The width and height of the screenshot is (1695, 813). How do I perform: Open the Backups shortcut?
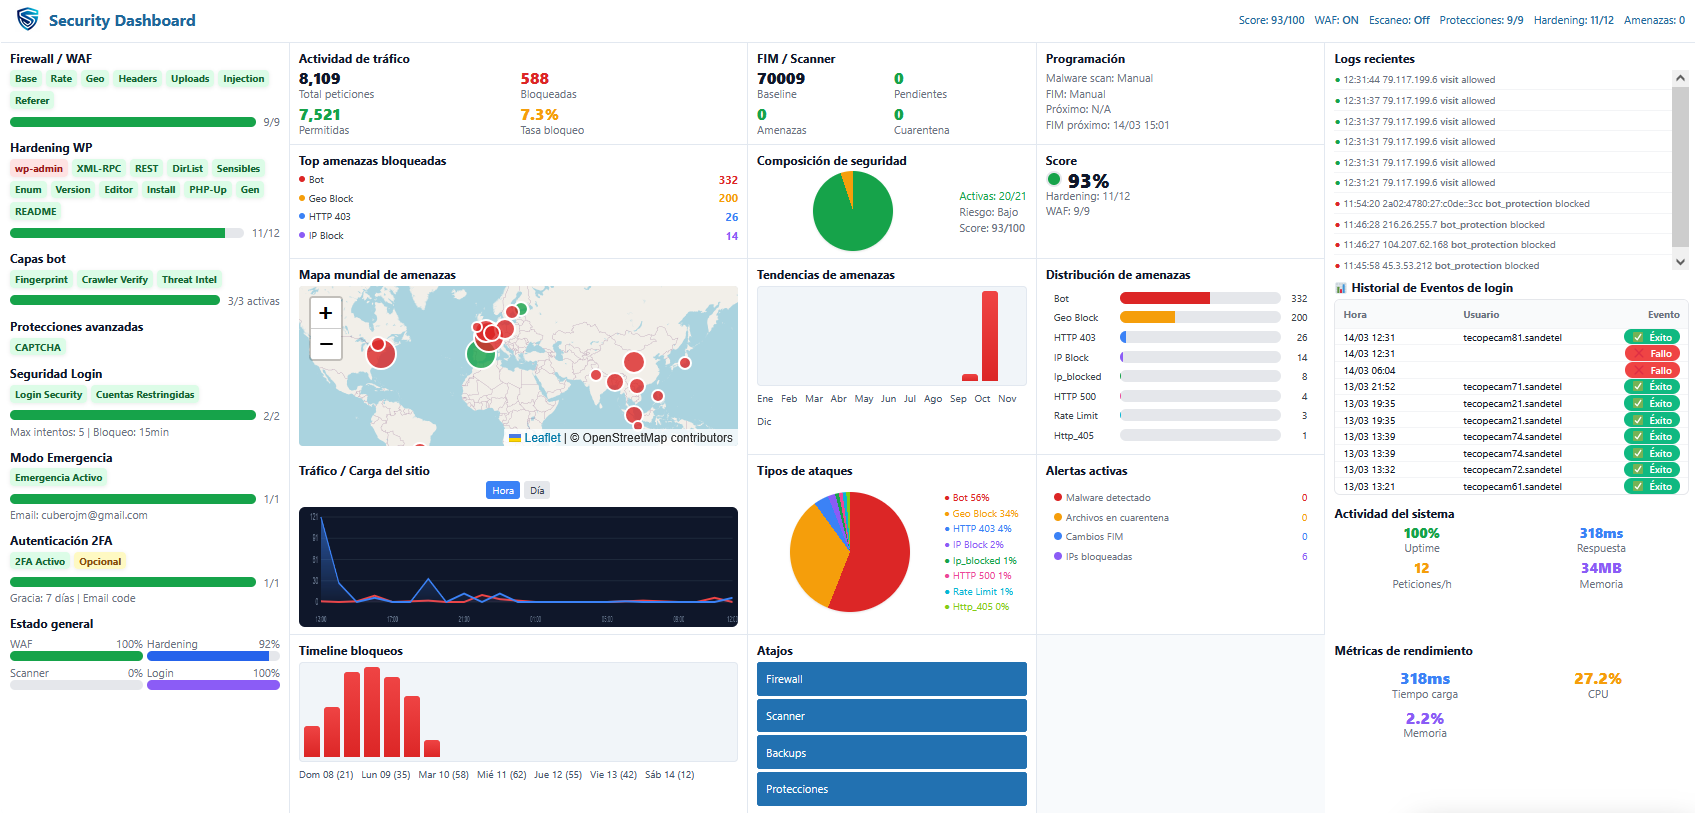point(892,753)
